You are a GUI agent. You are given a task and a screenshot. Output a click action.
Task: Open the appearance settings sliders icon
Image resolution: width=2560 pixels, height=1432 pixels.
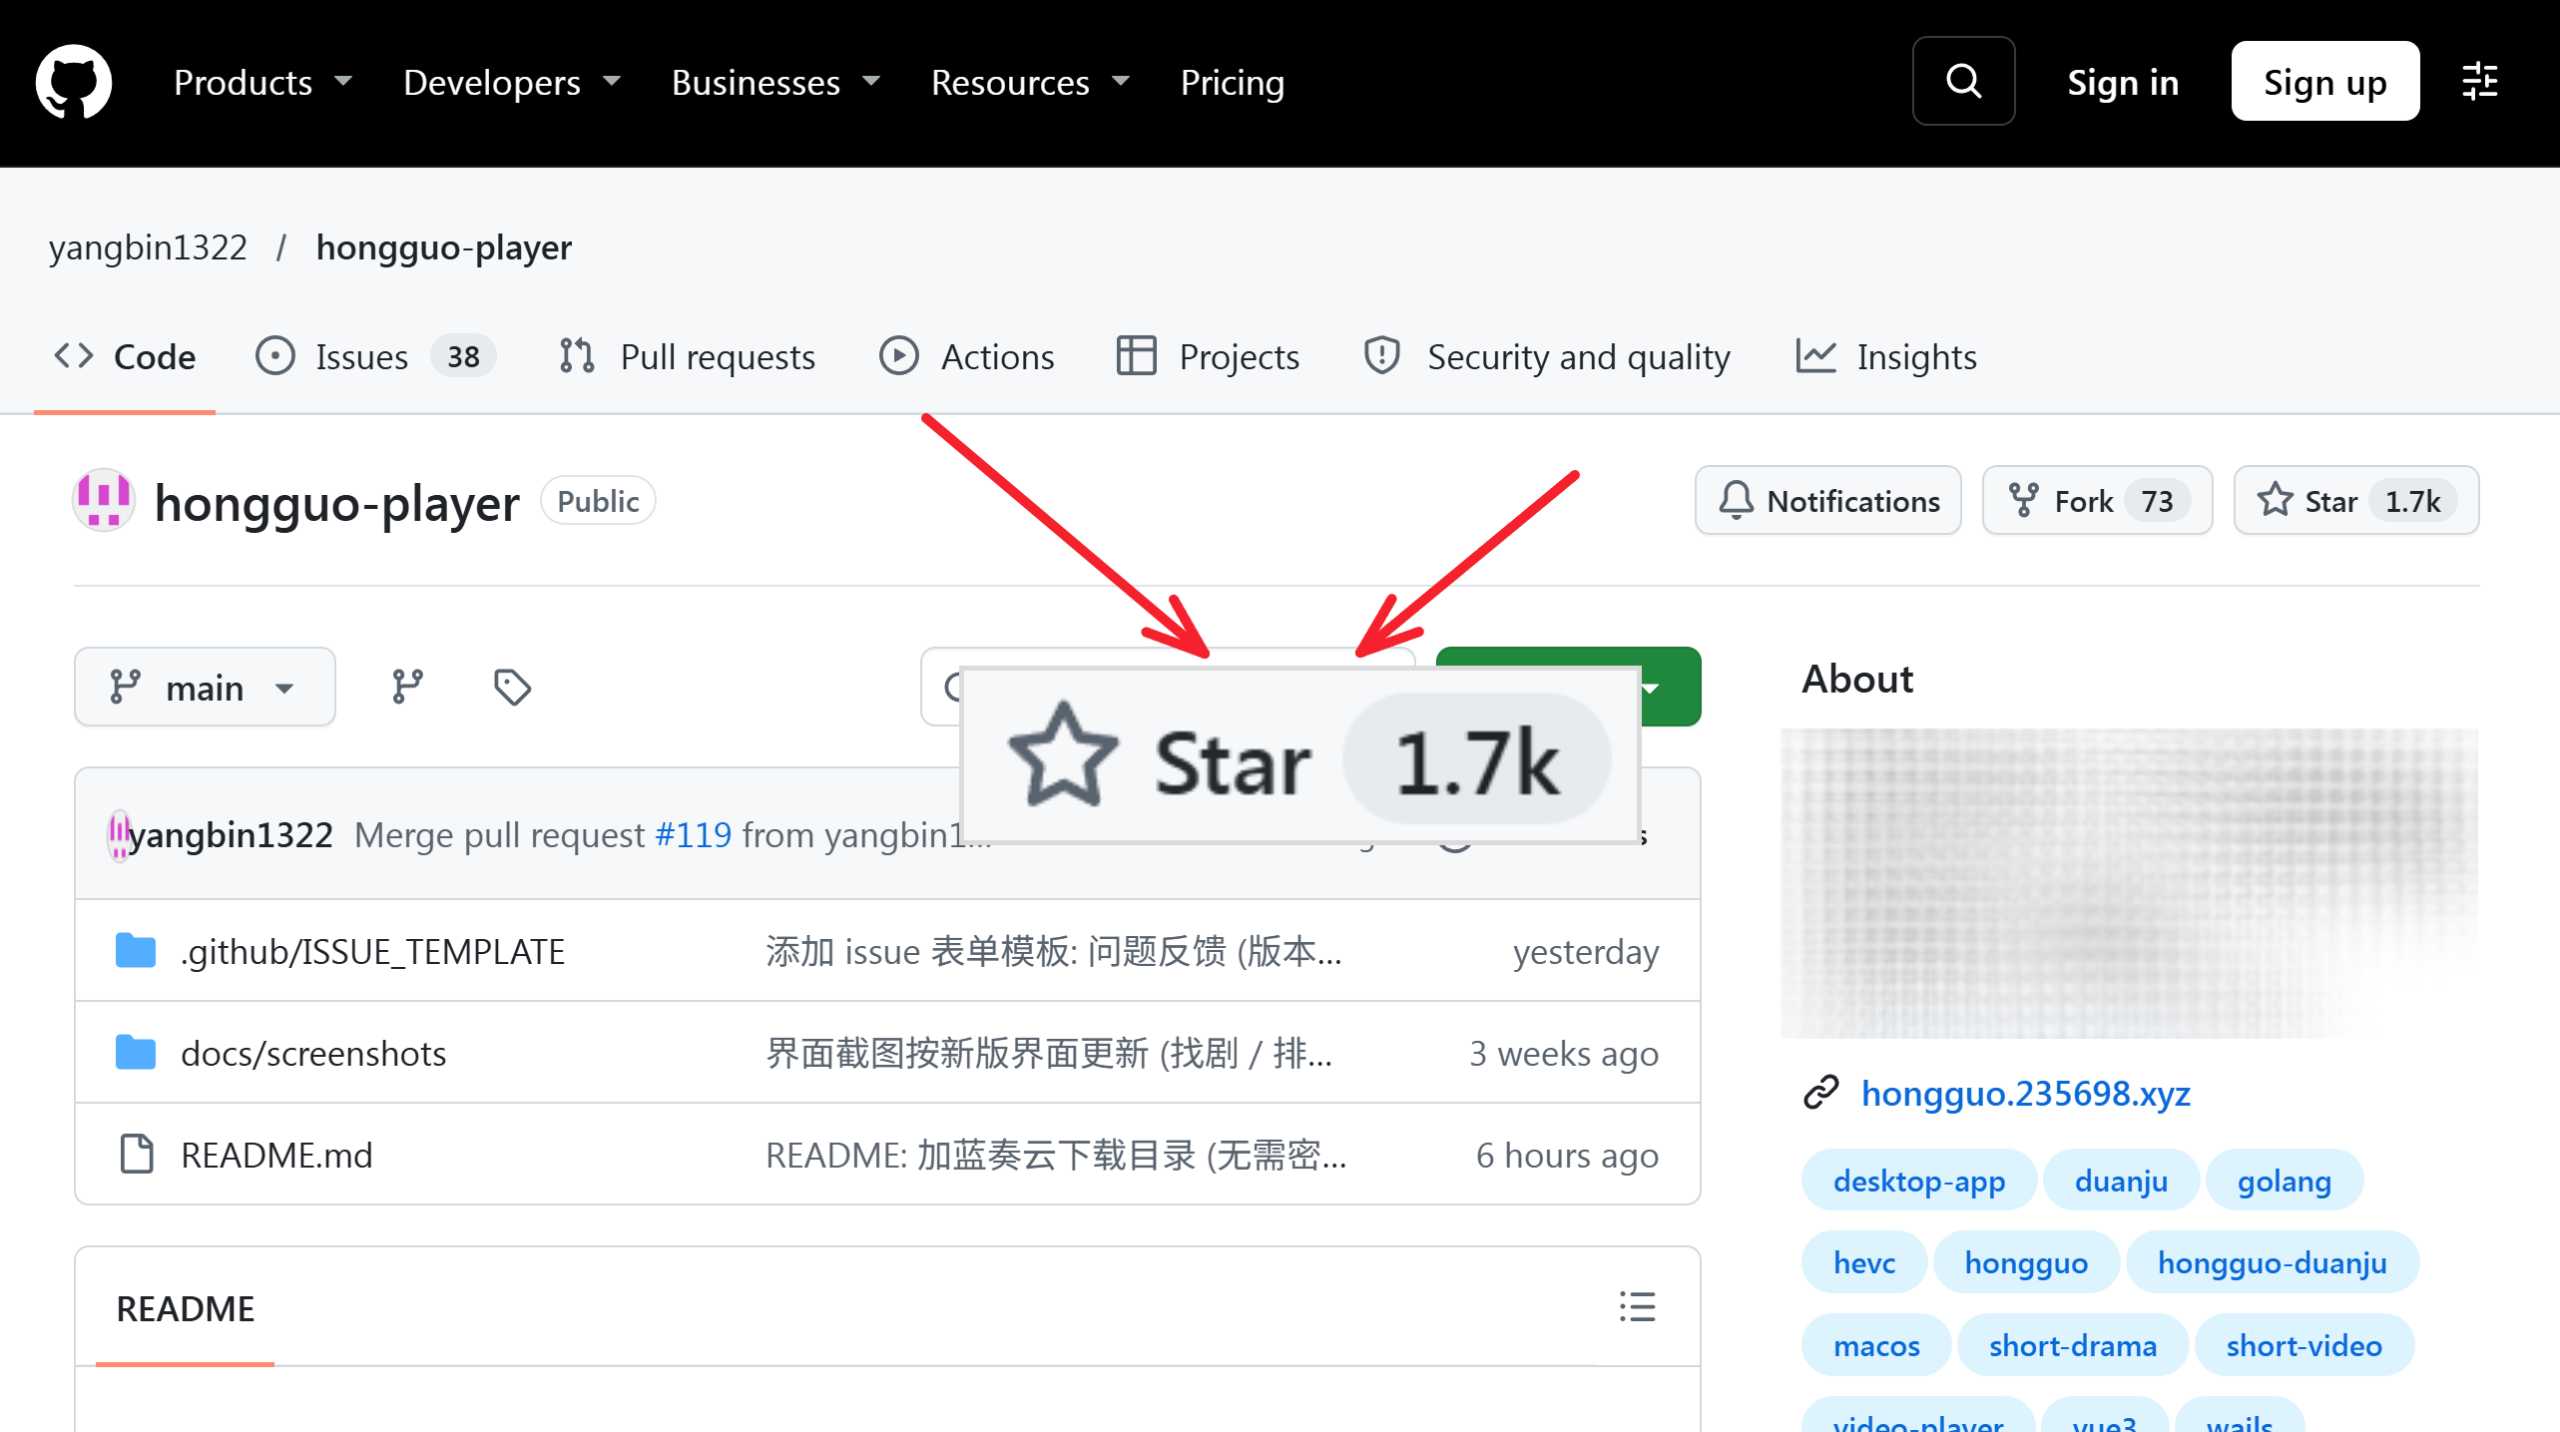click(2480, 81)
